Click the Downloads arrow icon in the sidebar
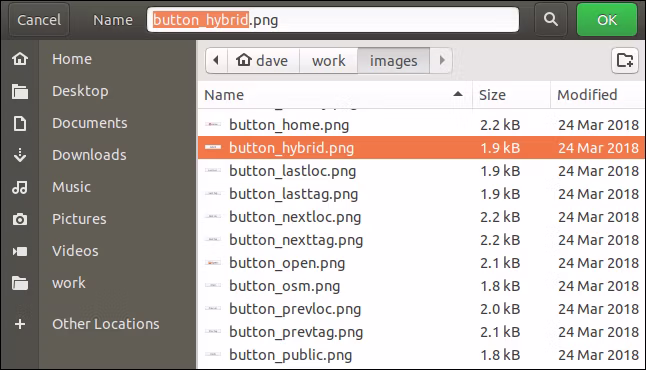Screen dimensions: 646x370 coord(20,155)
